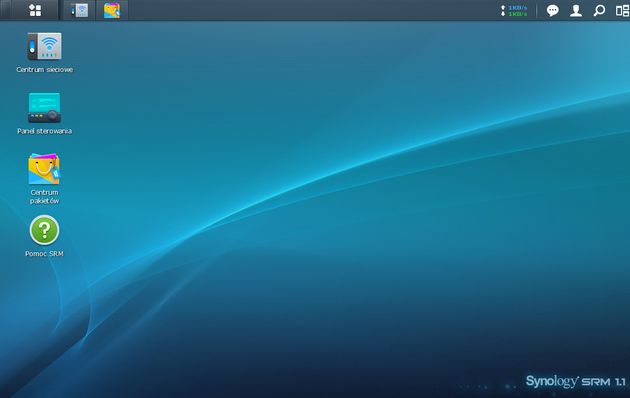The image size is (630, 398).
Task: Switch to Package Center in the taskbar
Action: (x=112, y=10)
